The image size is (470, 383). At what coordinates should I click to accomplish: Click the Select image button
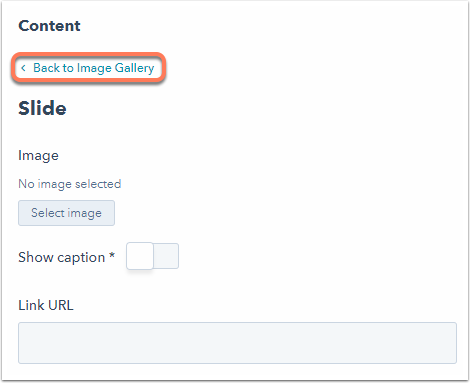66,213
